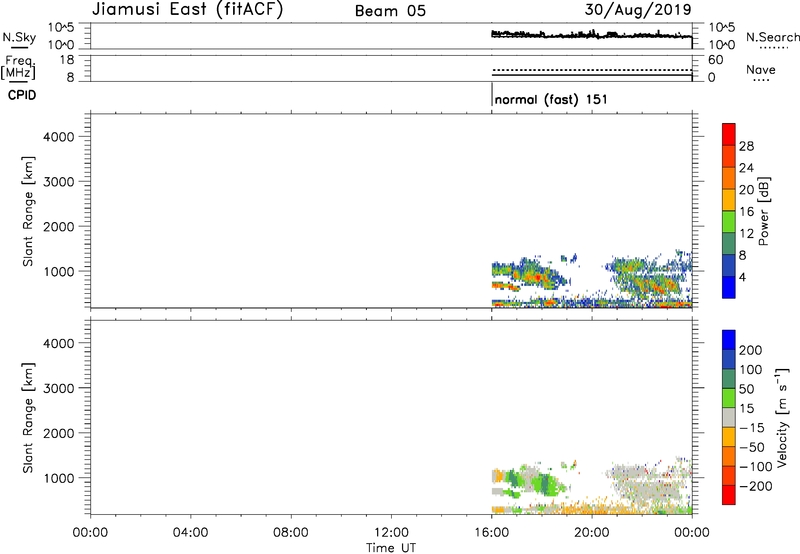The width and height of the screenshot is (800, 554).
Task: Click the date '30/Aug/2019'
Action: [638, 10]
